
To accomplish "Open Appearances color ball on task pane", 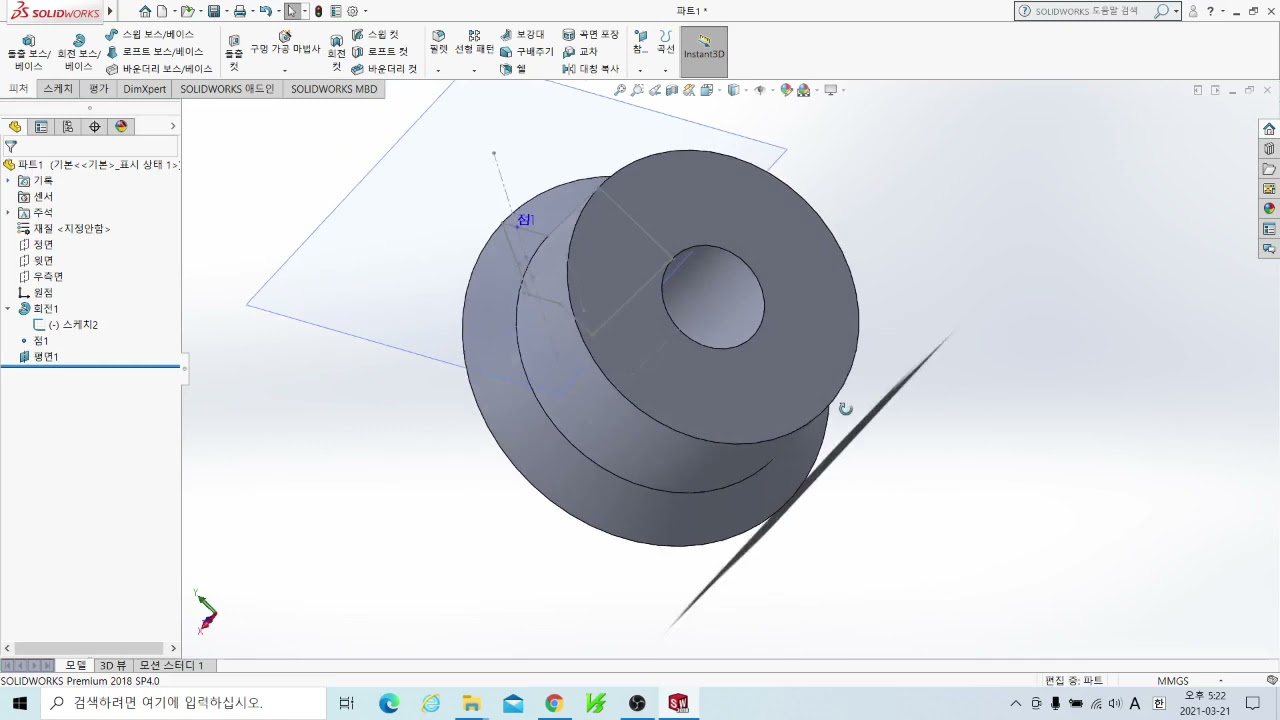I will pyautogui.click(x=1269, y=209).
